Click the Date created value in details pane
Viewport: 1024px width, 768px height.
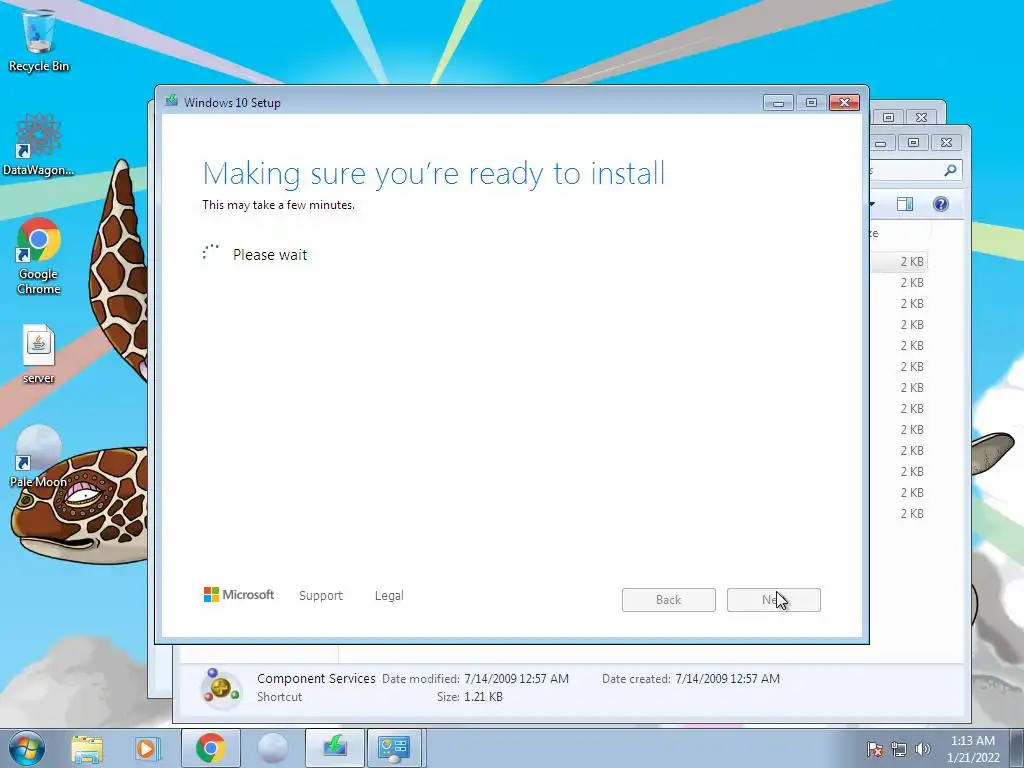click(728, 679)
